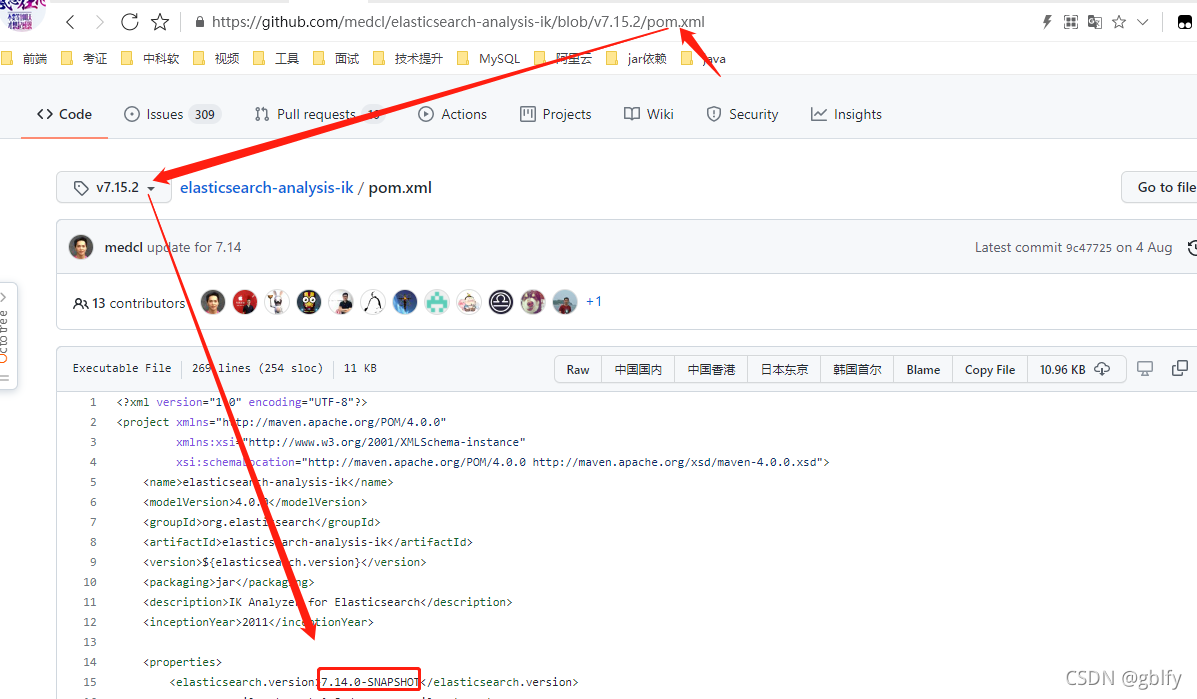Copy raw contents with the copy icon
The width and height of the screenshot is (1197, 699).
pos(1180,369)
